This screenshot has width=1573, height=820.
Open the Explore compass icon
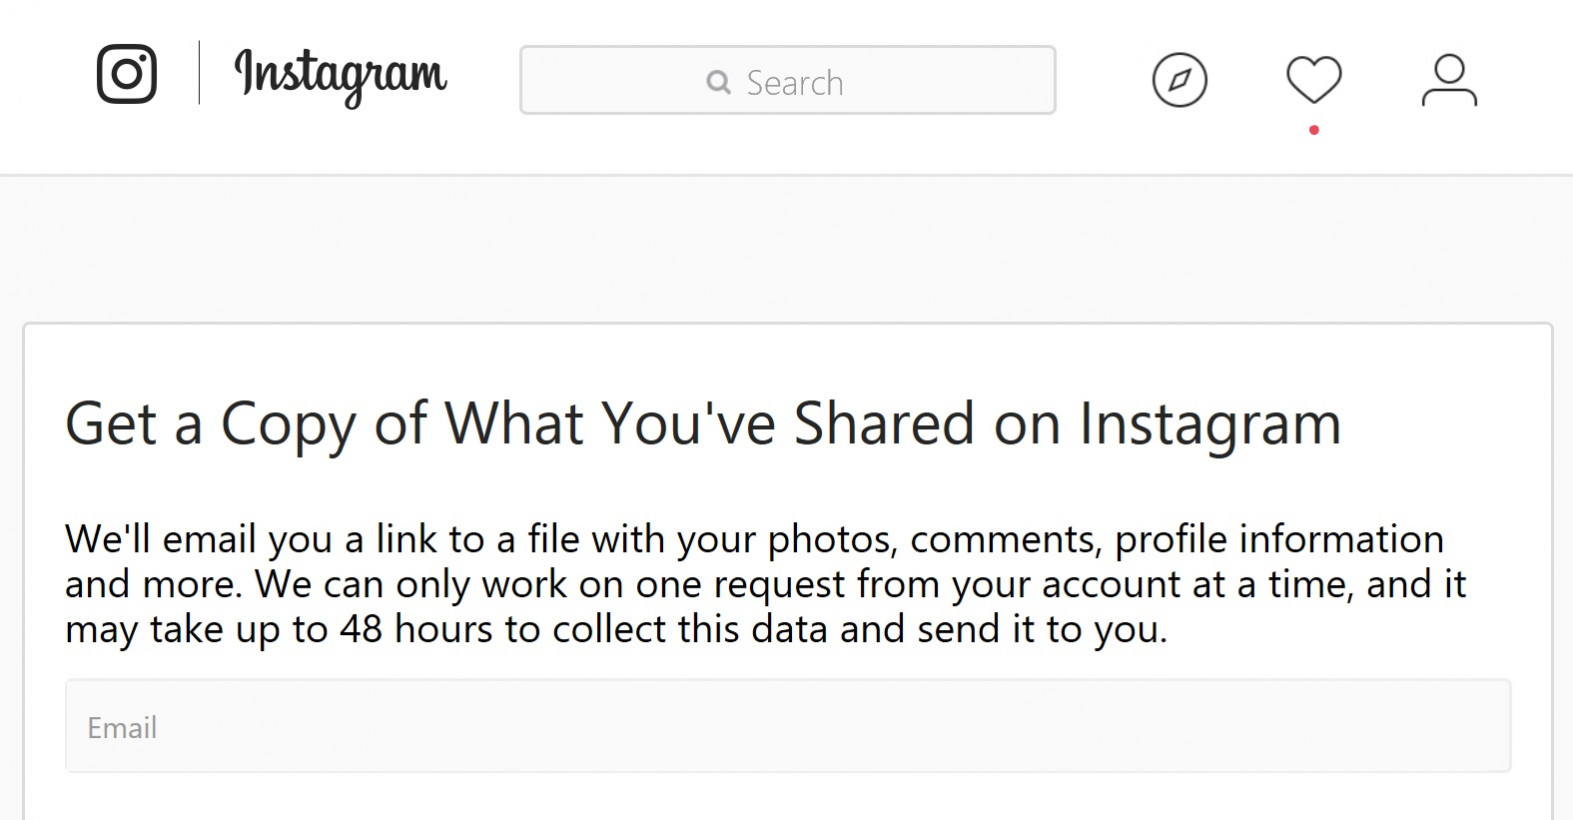1179,80
